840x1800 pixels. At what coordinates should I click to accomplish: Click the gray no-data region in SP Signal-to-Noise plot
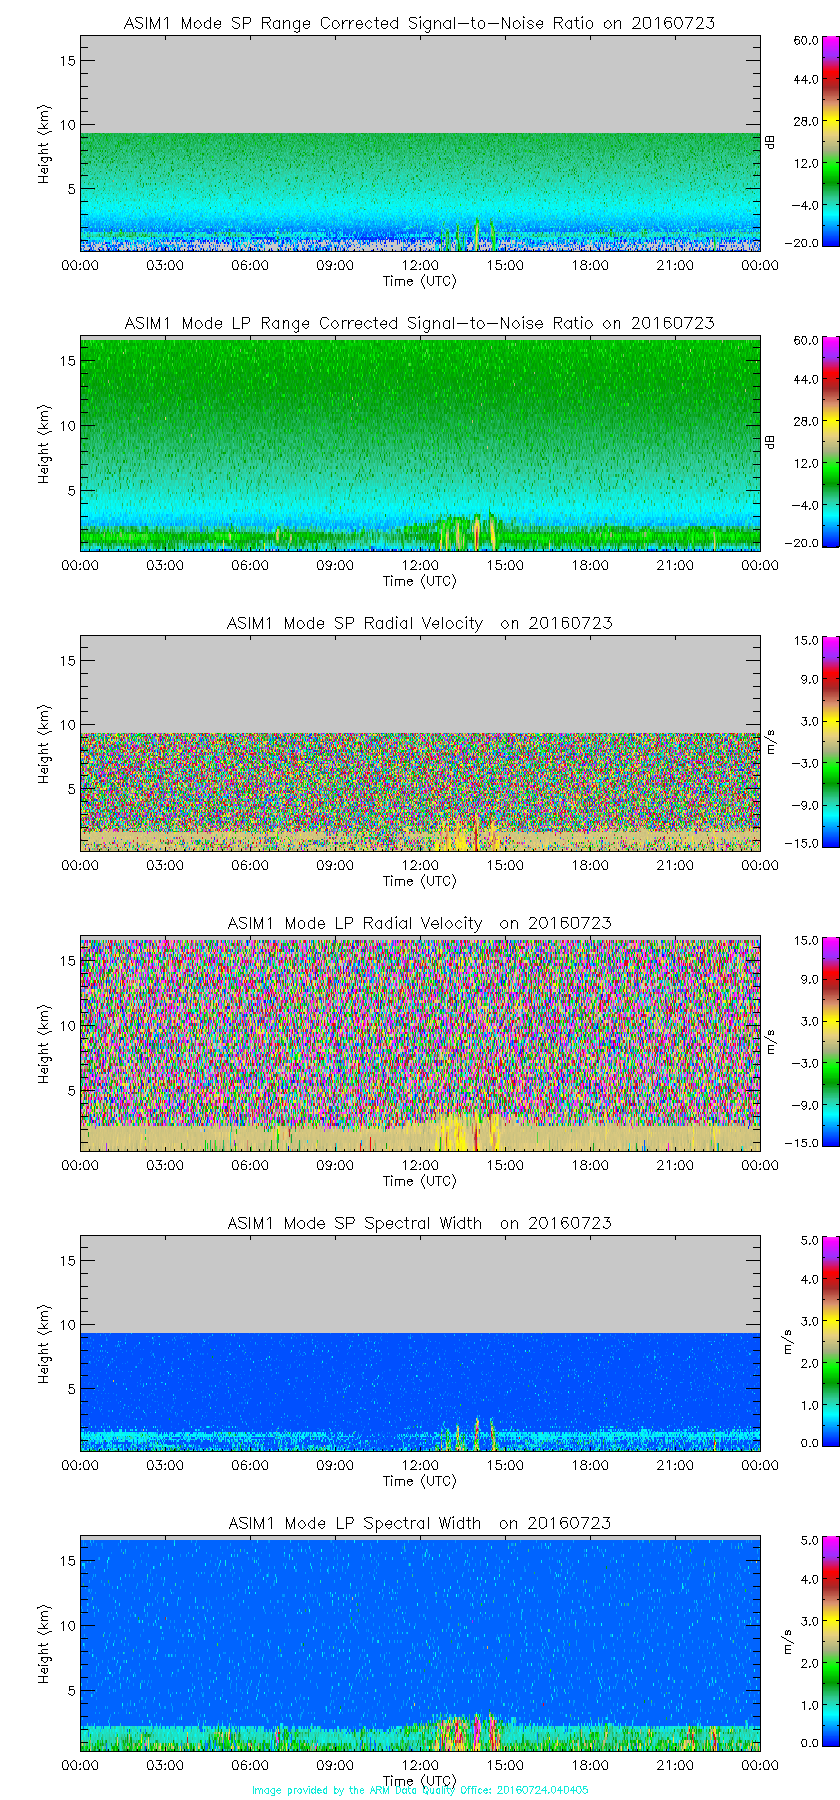[x=420, y=85]
